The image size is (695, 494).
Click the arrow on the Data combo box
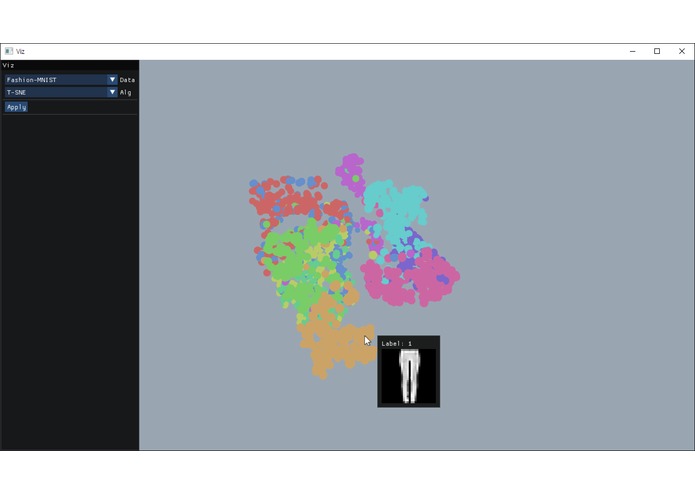tap(112, 80)
